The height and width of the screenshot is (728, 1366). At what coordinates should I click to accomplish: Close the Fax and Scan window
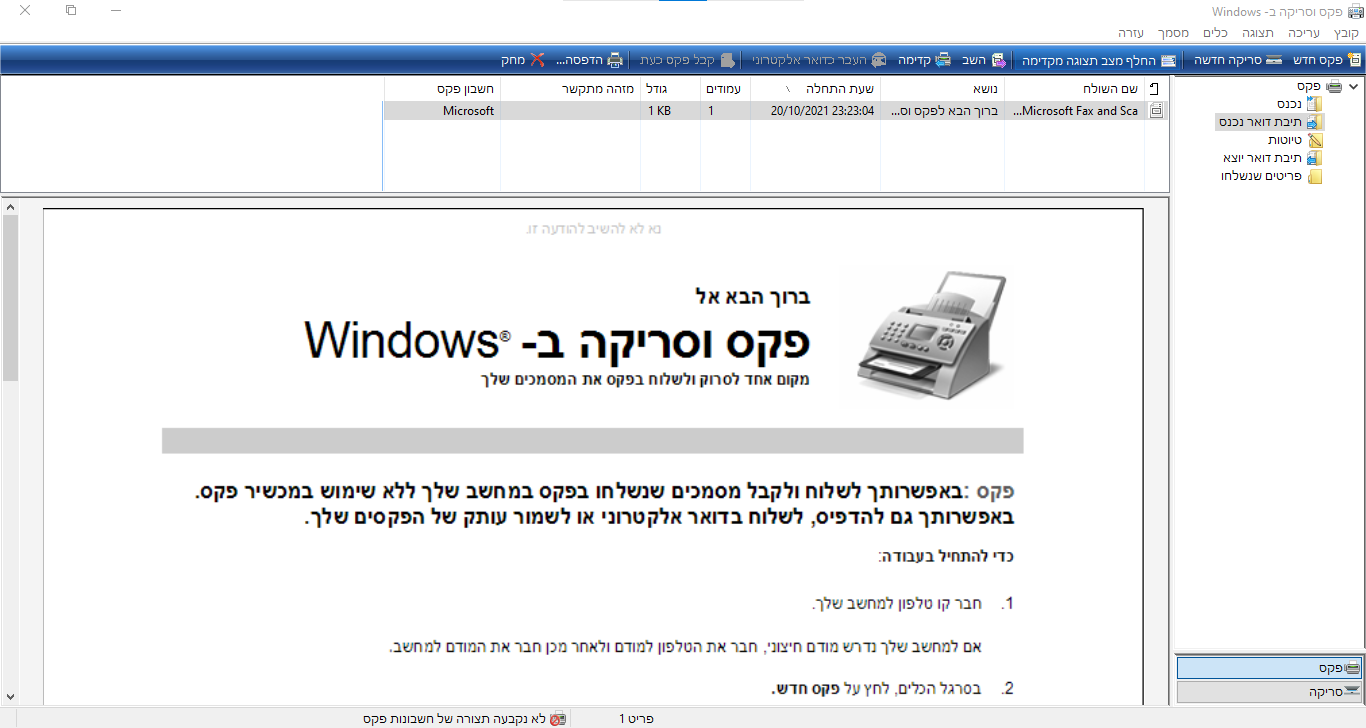(24, 10)
